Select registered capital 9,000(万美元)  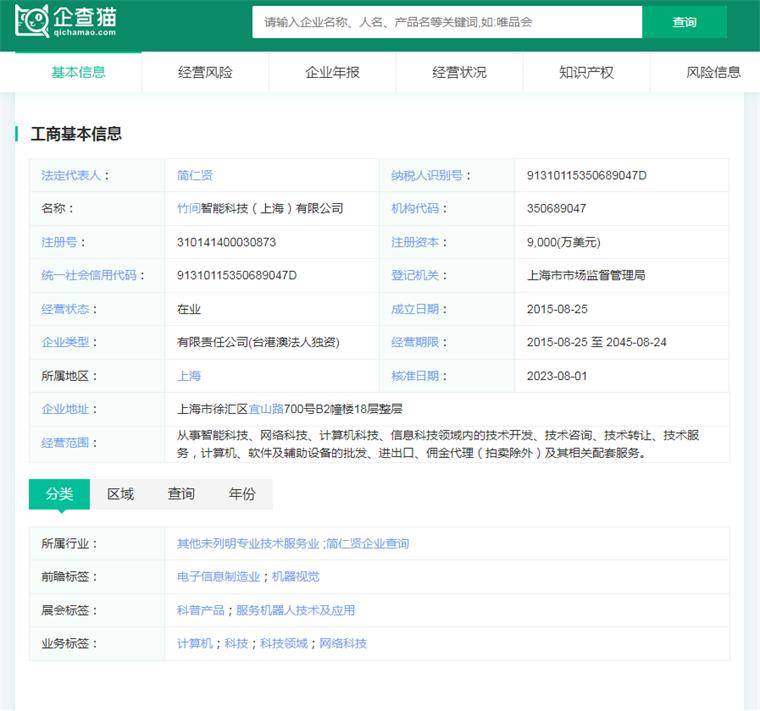(564, 242)
